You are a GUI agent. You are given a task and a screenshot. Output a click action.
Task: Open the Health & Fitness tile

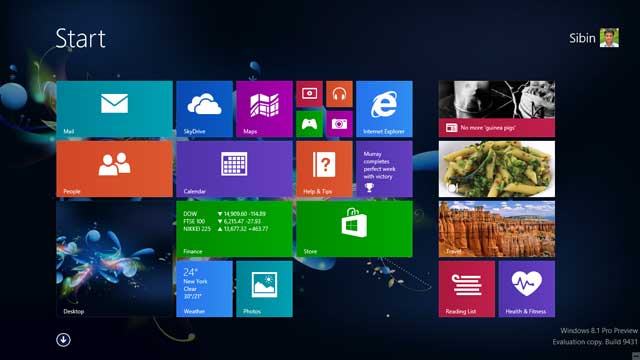(x=527, y=289)
